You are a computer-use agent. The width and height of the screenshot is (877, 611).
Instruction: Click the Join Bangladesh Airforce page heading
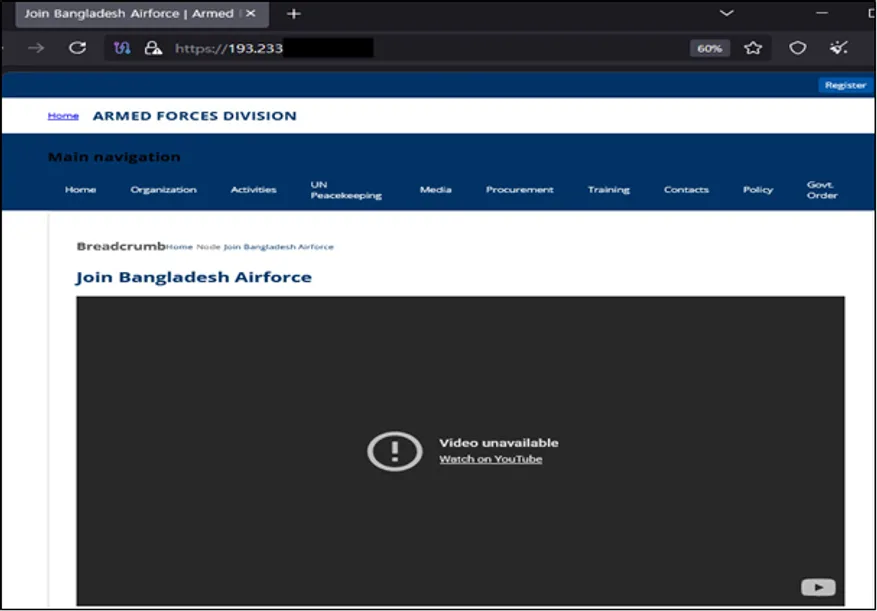click(x=194, y=277)
